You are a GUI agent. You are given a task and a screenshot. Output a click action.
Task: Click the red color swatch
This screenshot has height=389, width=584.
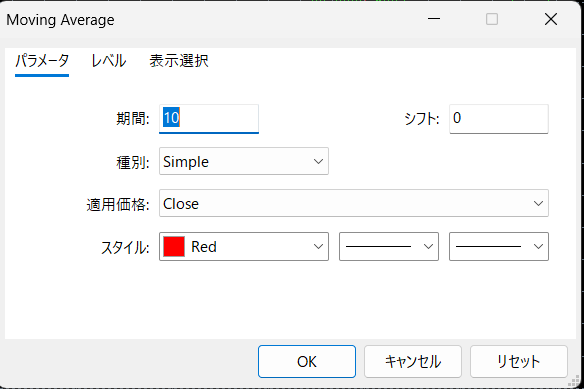(x=174, y=246)
